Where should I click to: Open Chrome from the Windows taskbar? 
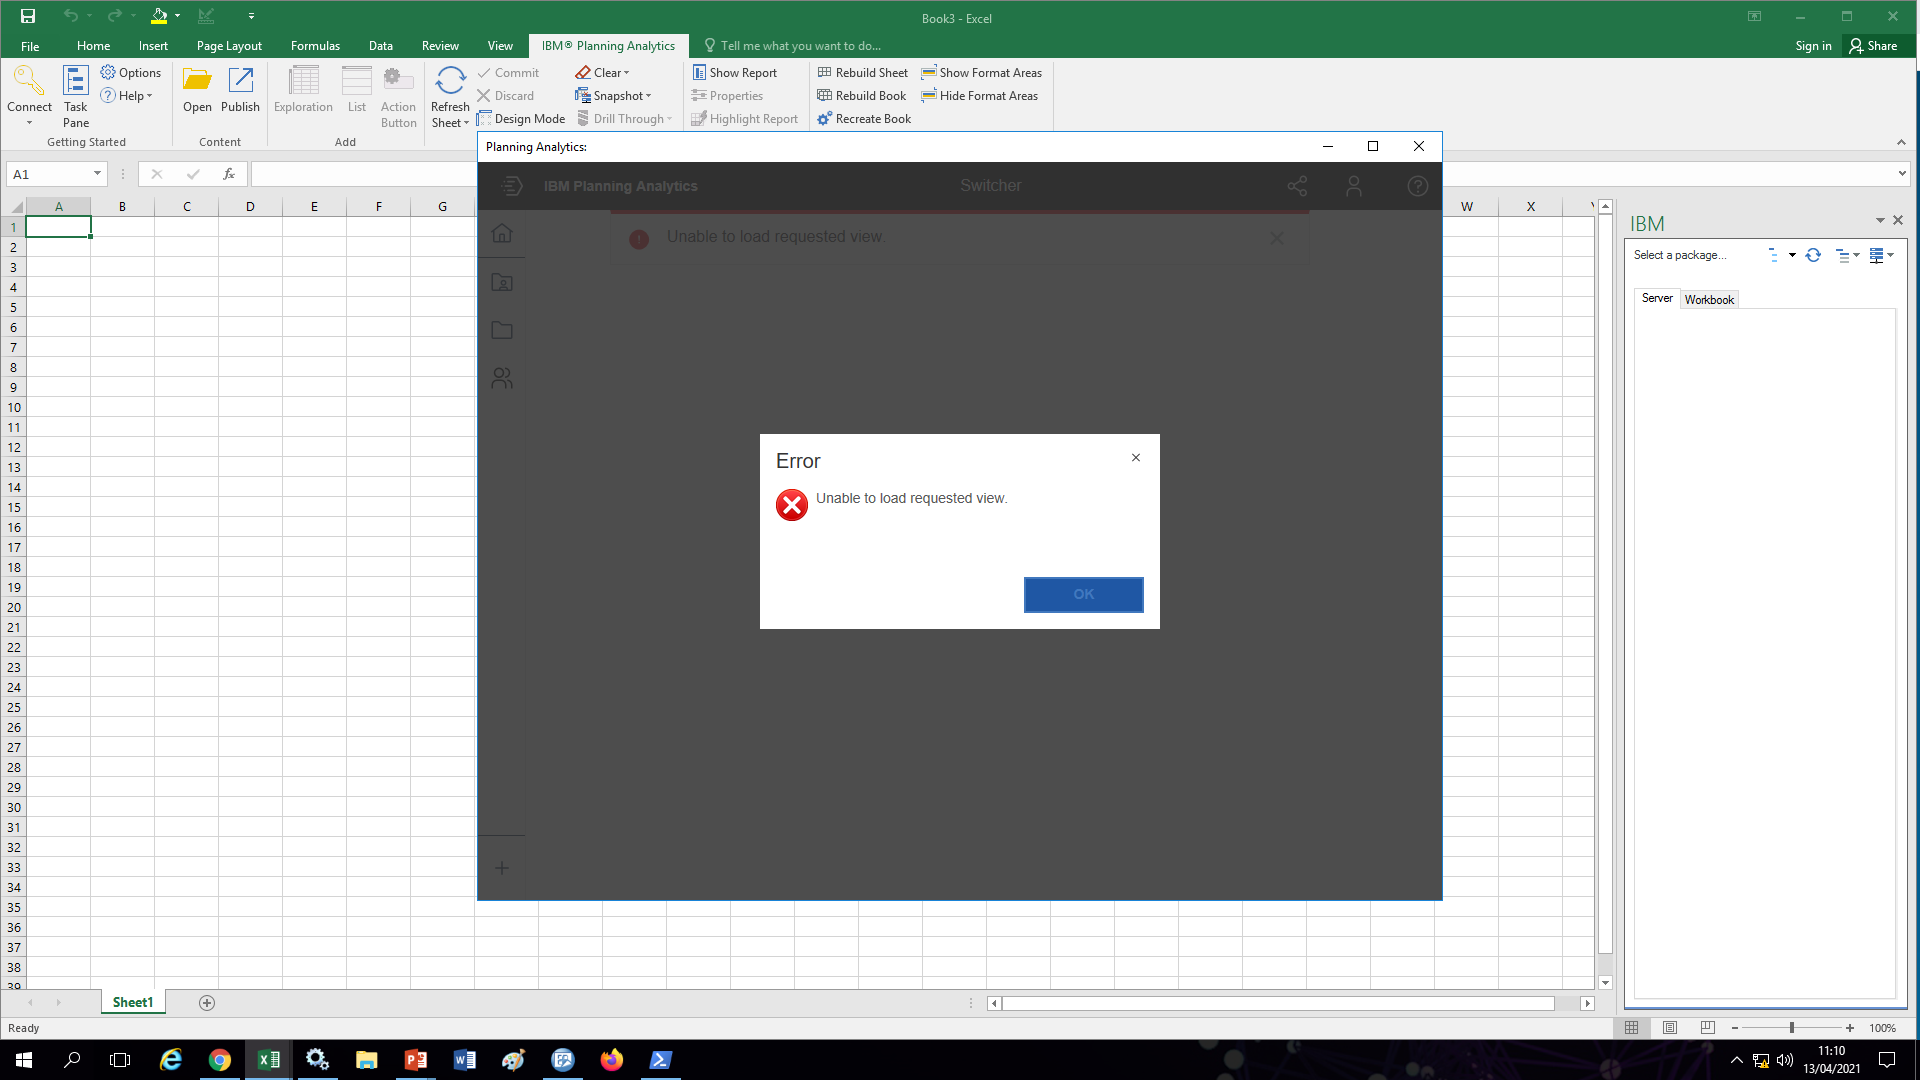[220, 1060]
